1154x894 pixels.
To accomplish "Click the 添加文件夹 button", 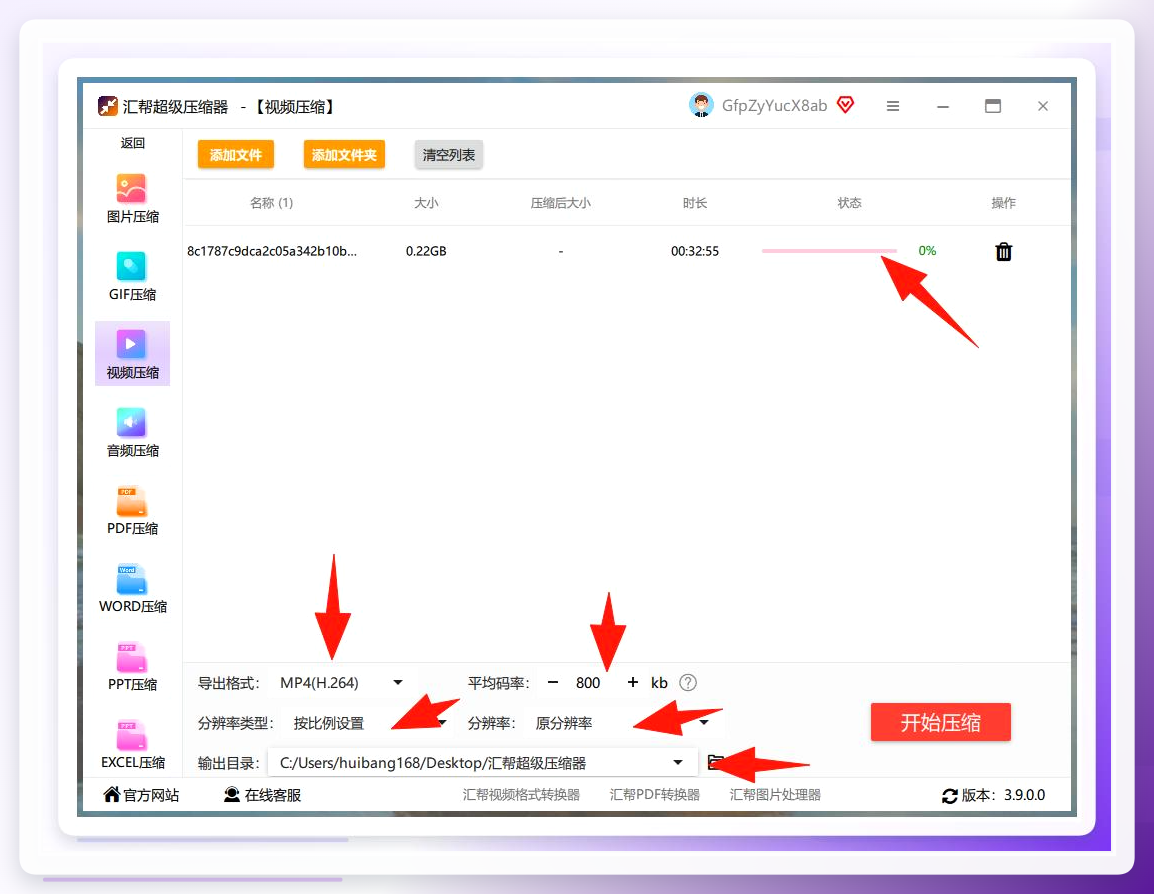I will [344, 155].
